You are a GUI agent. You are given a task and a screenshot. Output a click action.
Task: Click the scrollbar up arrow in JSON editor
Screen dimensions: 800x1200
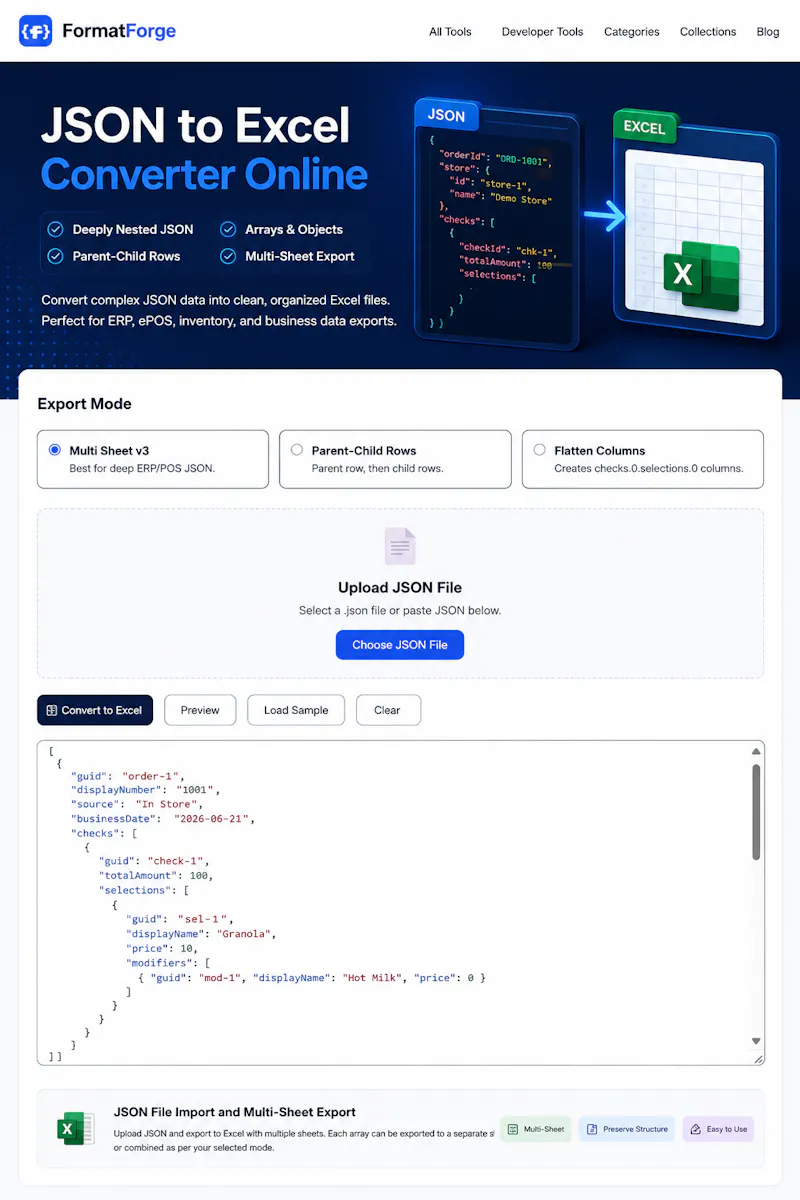(x=757, y=751)
